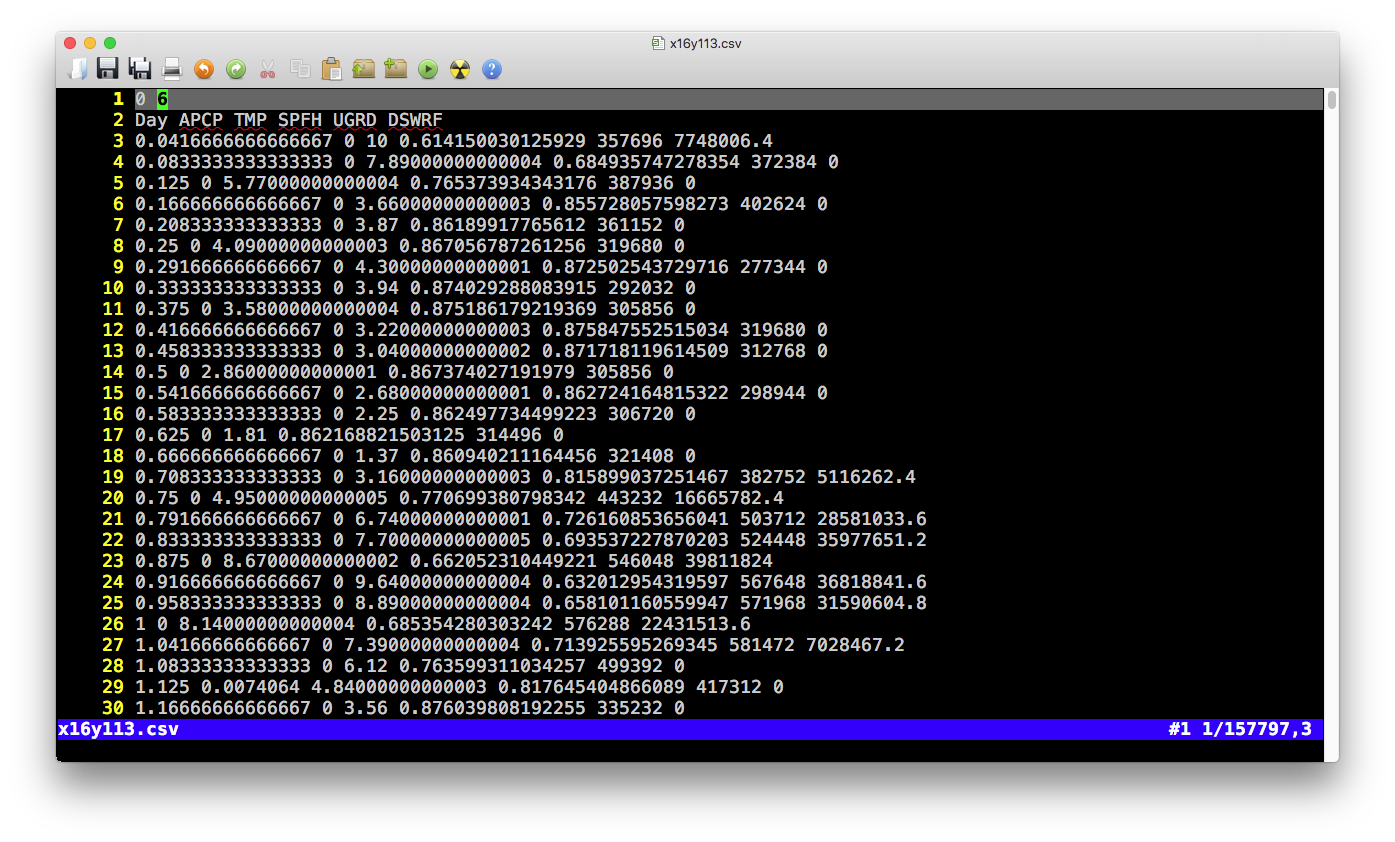Click the highlighted "6" on line 1
1395x842 pixels.
coord(162,99)
